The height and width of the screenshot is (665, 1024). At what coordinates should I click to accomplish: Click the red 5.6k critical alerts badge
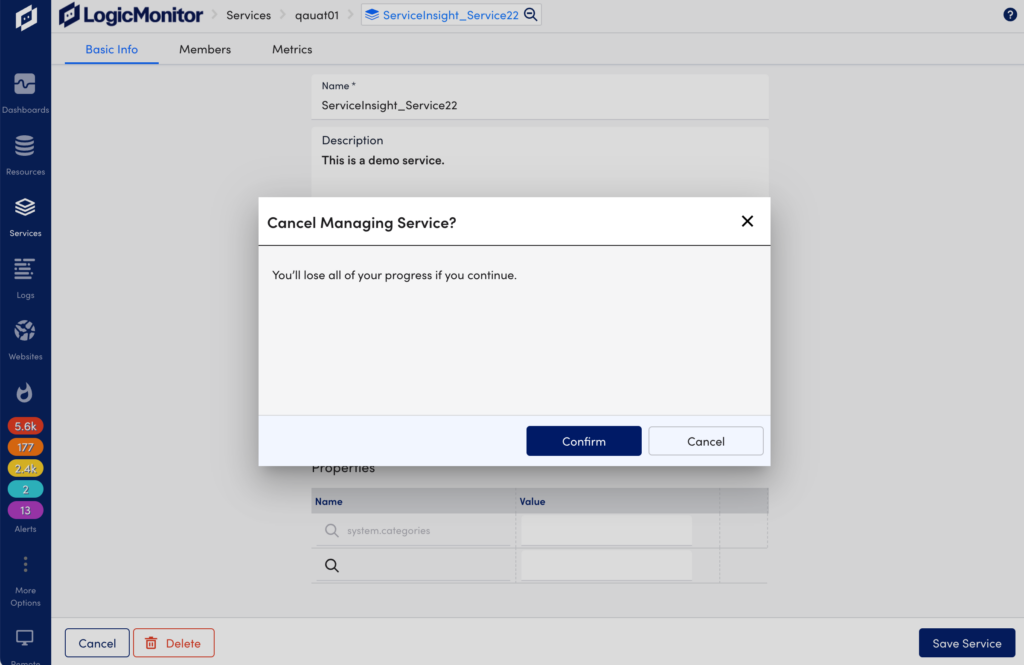click(x=25, y=426)
